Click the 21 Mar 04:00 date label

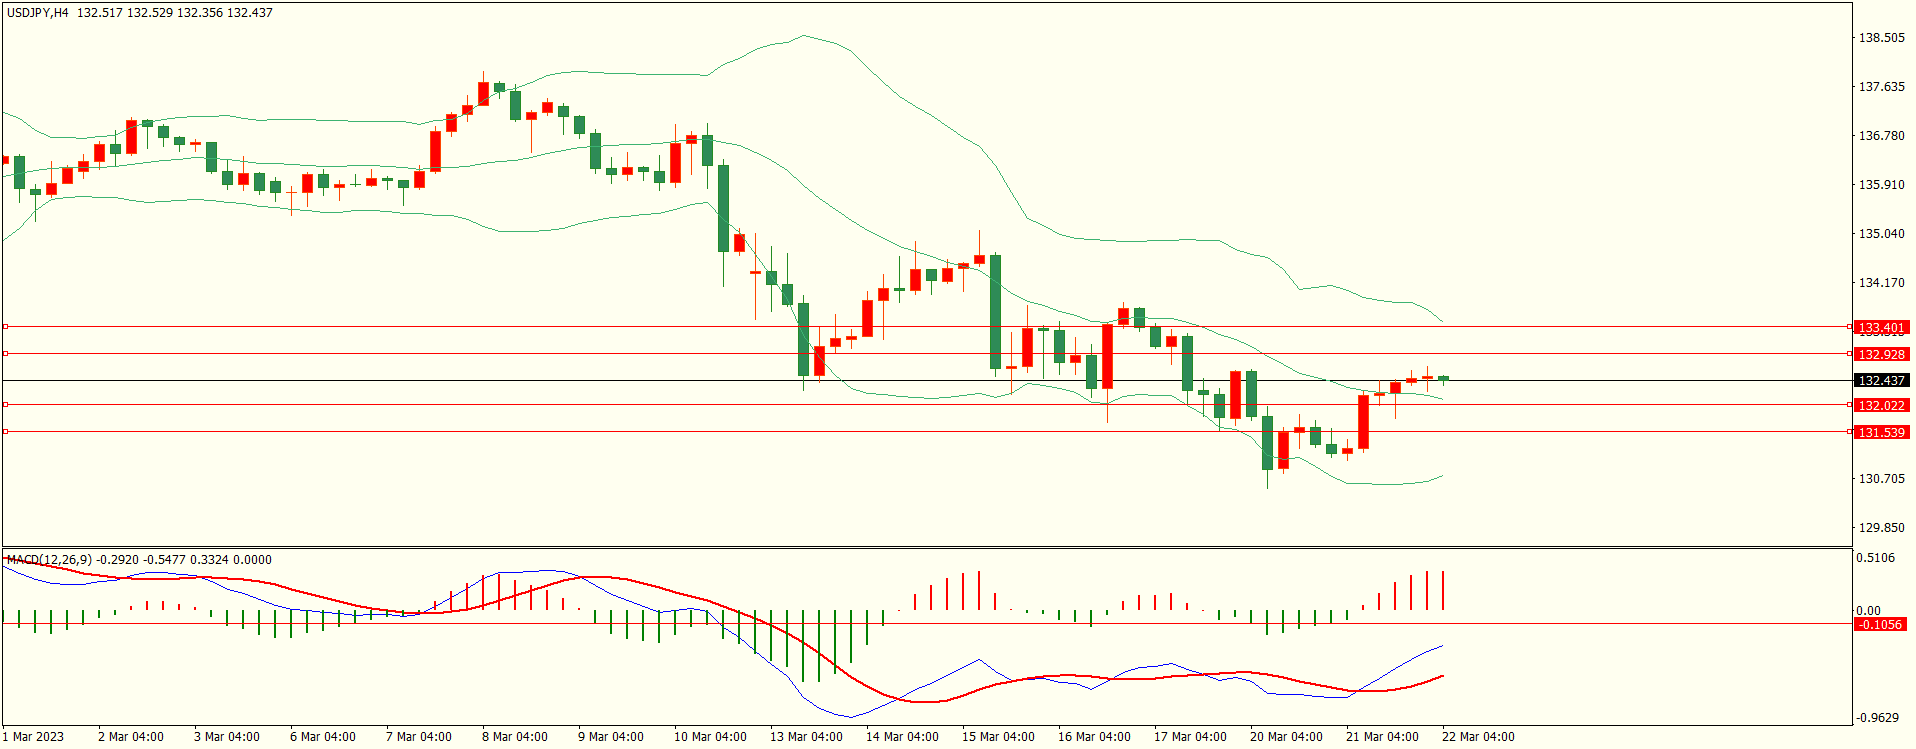pos(1382,737)
